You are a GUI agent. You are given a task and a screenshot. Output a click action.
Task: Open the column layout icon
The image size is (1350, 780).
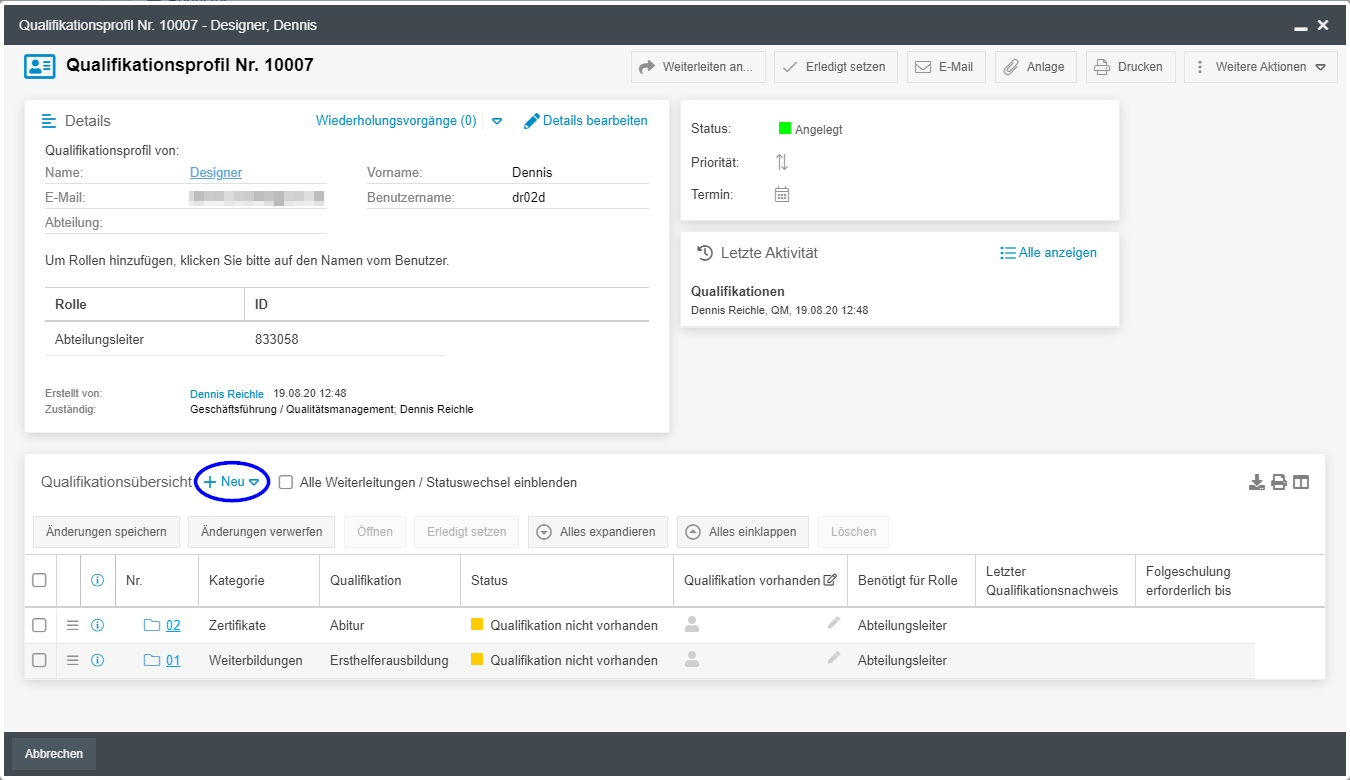(x=1301, y=483)
